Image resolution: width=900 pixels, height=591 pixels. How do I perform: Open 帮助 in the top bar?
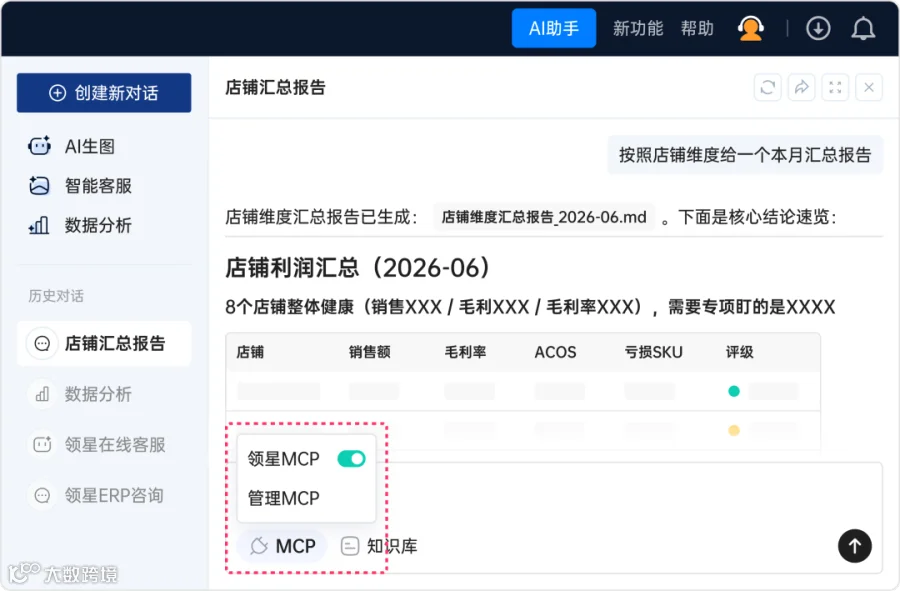click(697, 28)
